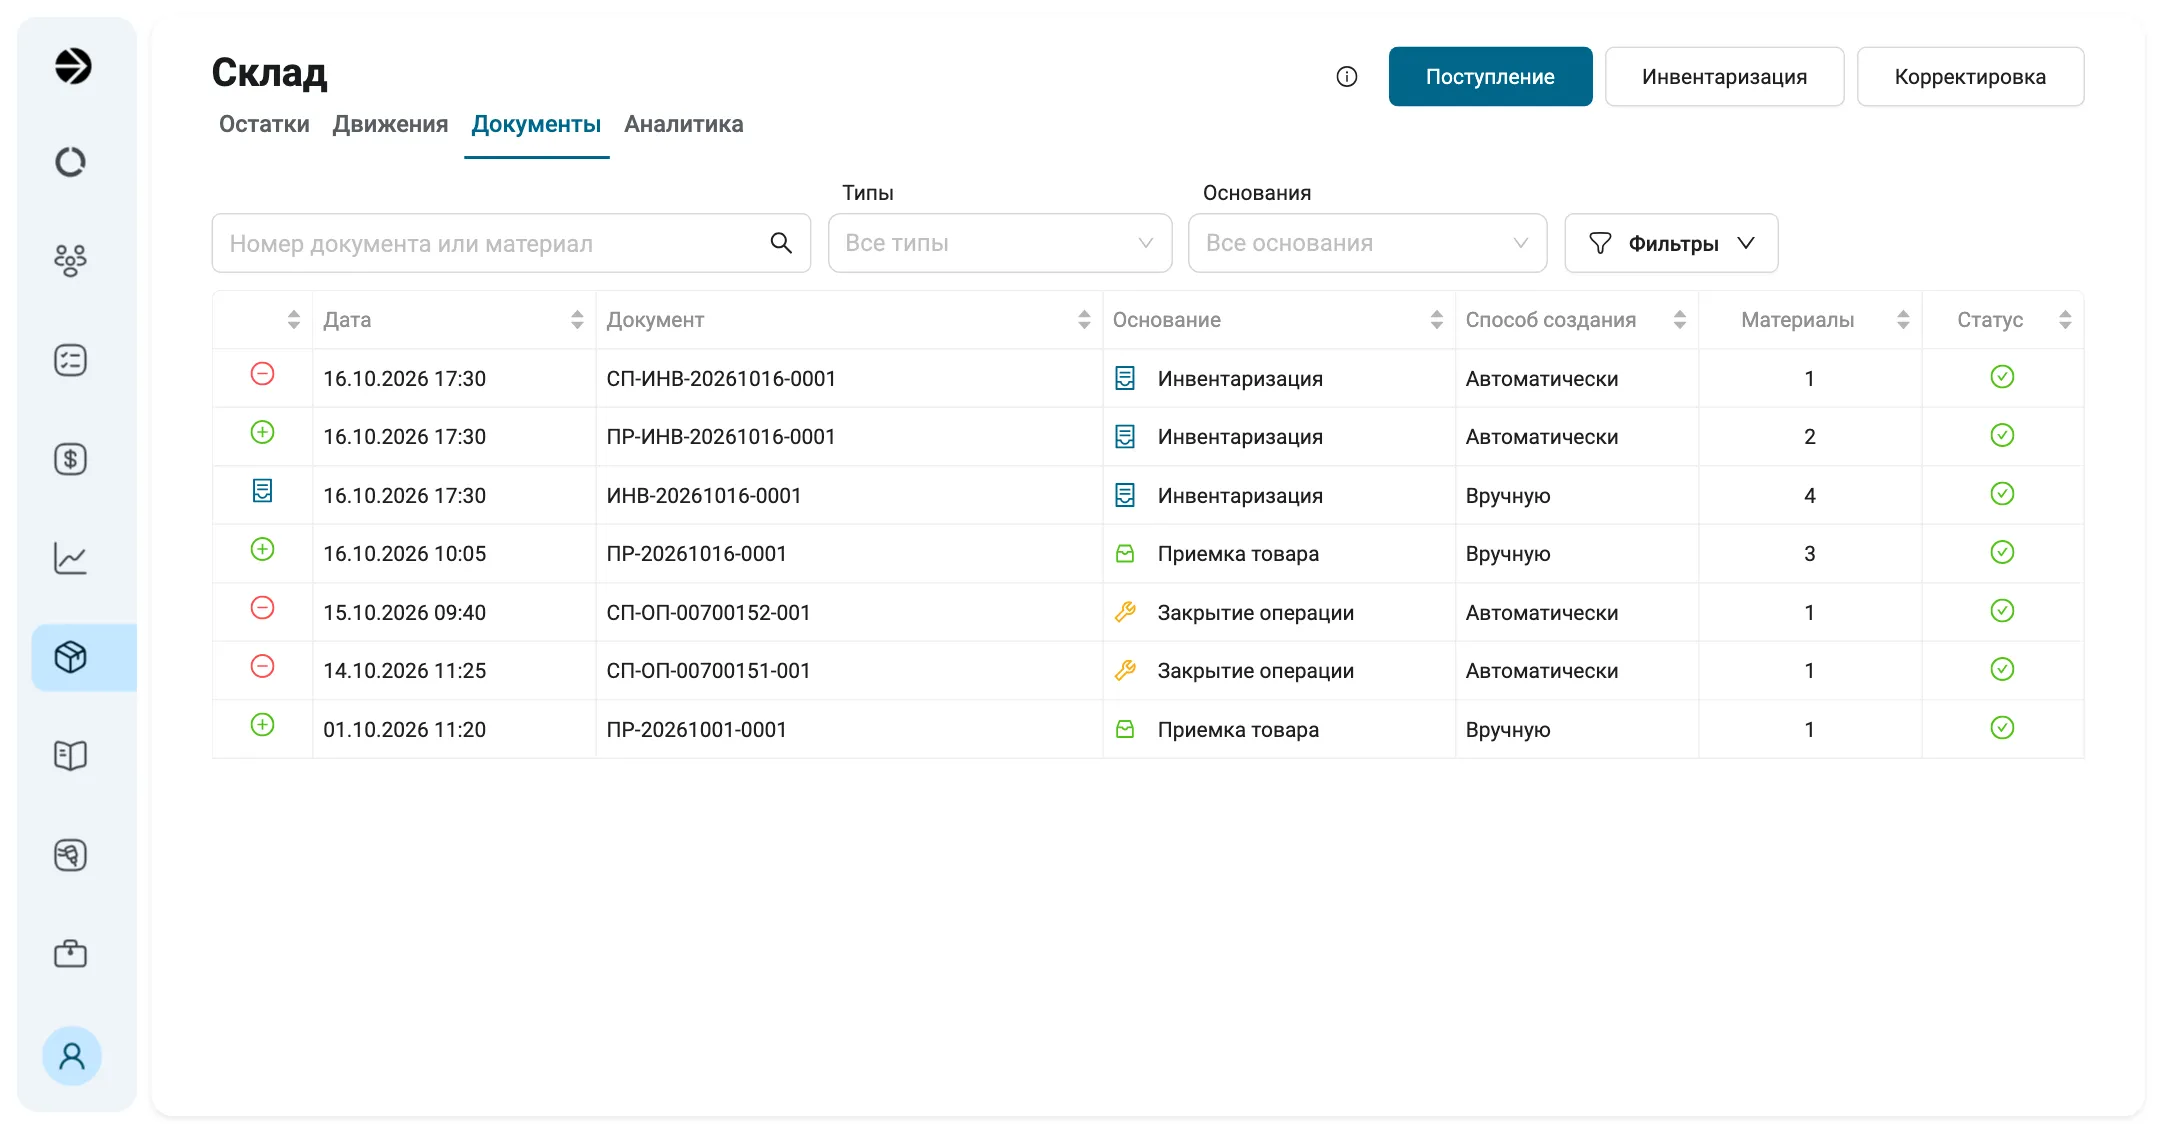Screen dimensions: 2160x1131
Task: Switch to the Движения tab
Action: click(390, 124)
